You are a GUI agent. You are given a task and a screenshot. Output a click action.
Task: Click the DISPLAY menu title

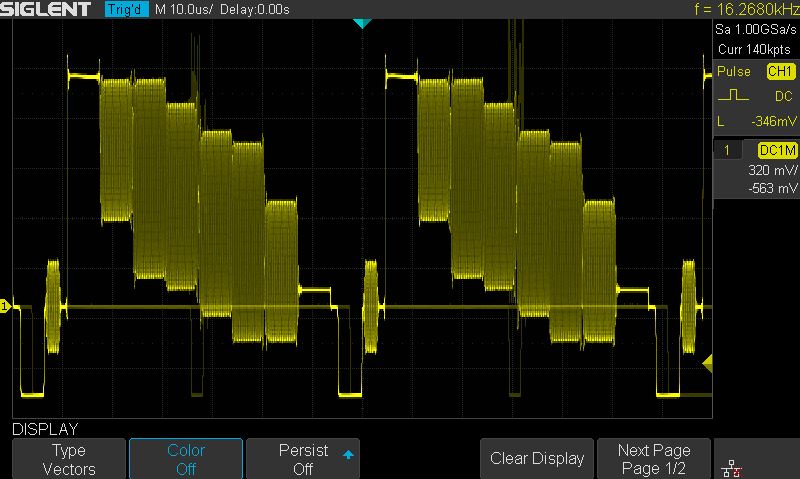point(44,428)
